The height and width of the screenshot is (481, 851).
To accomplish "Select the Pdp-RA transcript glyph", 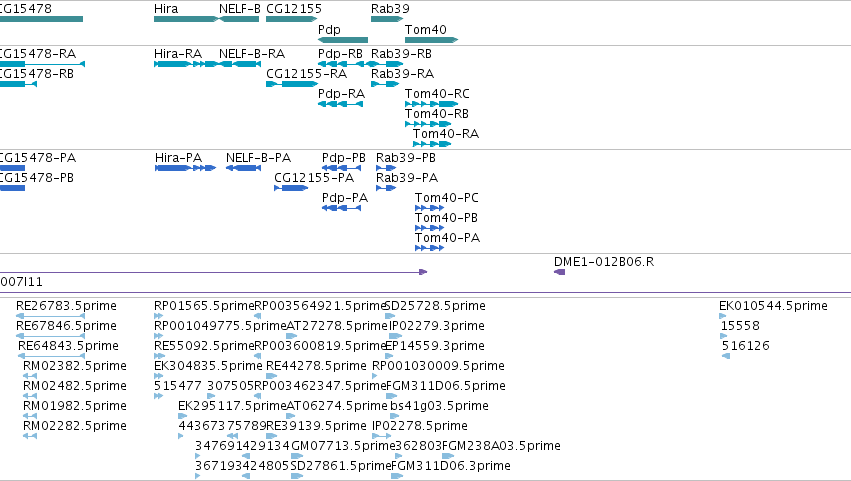I will (340, 104).
